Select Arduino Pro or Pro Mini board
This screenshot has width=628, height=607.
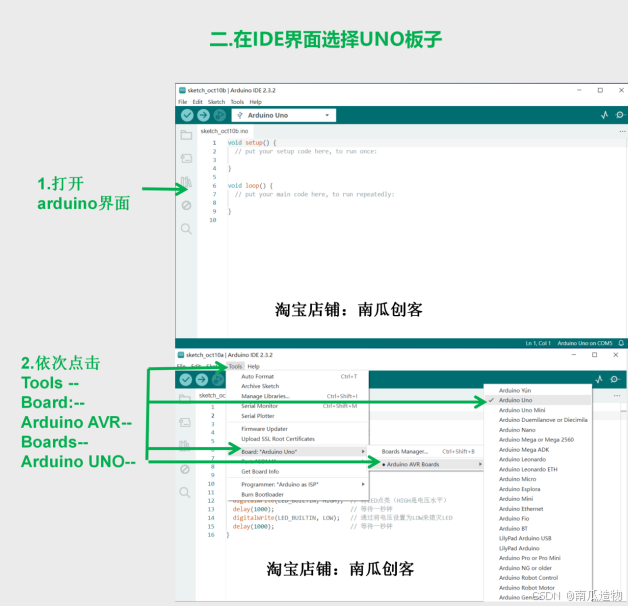pyautogui.click(x=538, y=558)
